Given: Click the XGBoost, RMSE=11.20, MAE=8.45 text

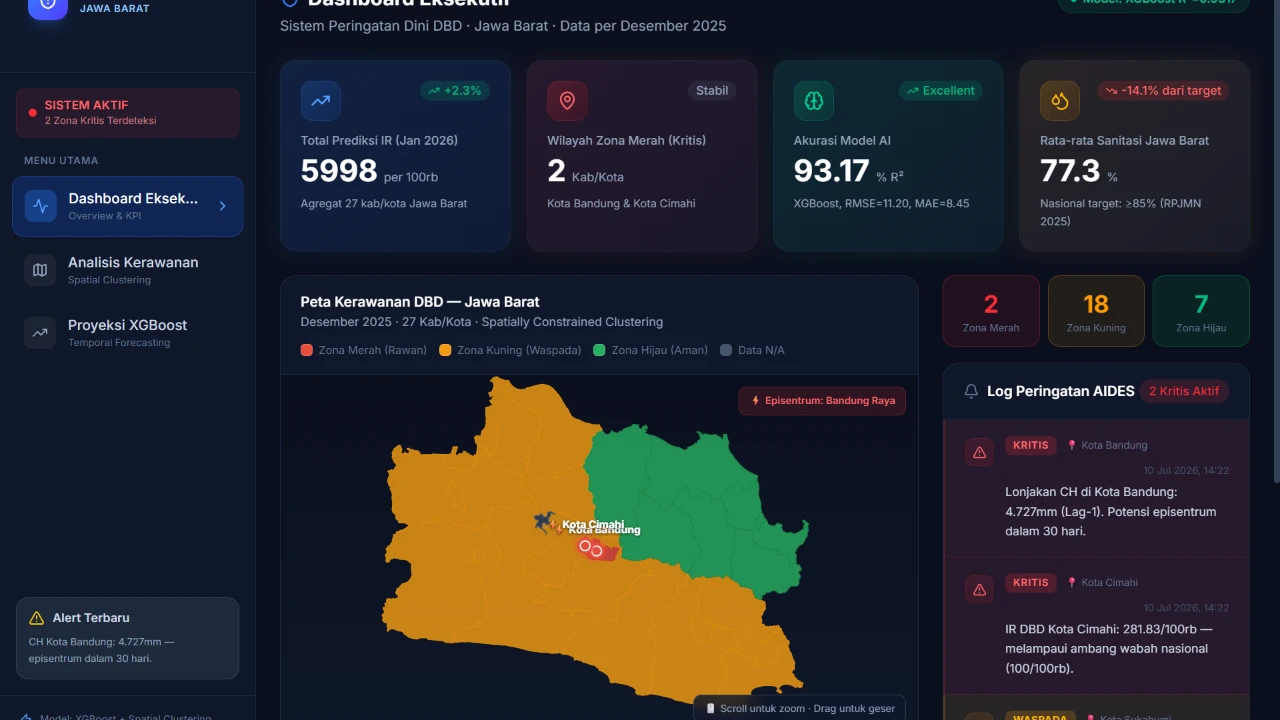Looking at the screenshot, I should click(x=882, y=203).
